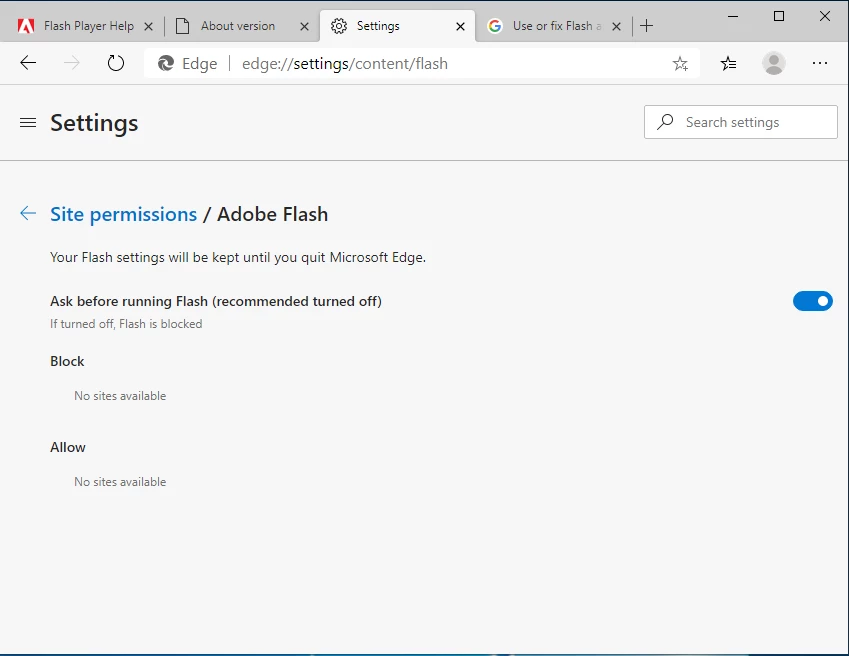Maximize the Edge window
This screenshot has width=849, height=656.
(x=779, y=16)
